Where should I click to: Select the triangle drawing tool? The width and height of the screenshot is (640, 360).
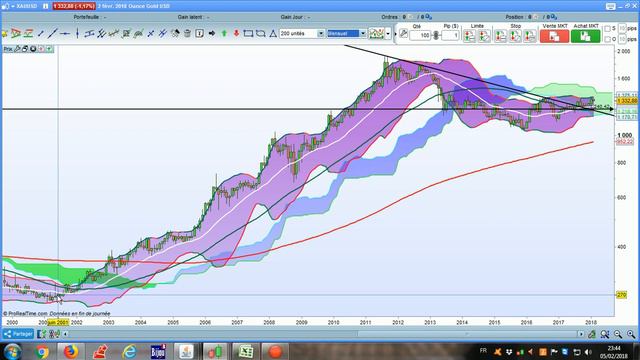coord(273,33)
